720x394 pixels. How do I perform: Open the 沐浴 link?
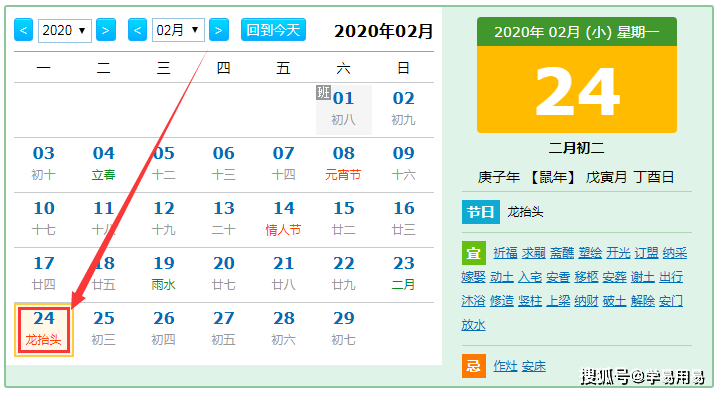[x=473, y=301]
